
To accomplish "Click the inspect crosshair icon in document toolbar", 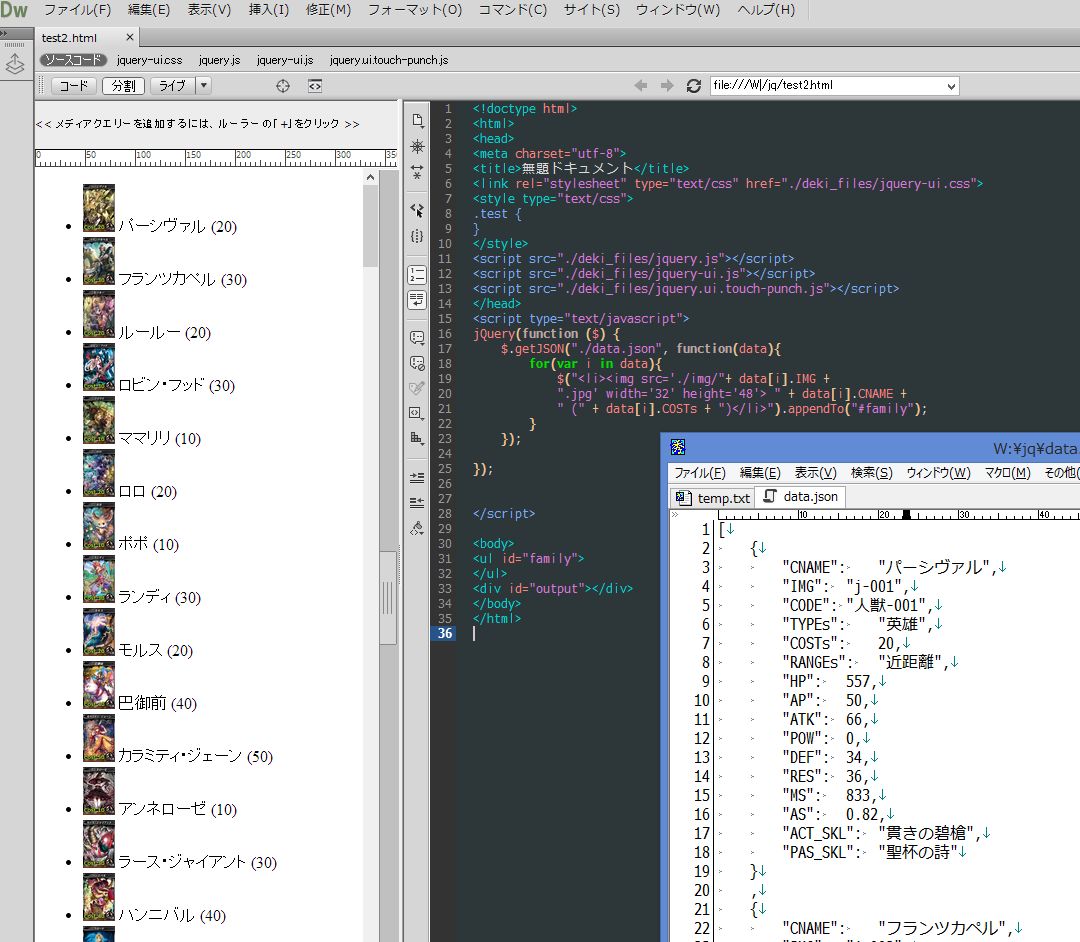I will [283, 86].
